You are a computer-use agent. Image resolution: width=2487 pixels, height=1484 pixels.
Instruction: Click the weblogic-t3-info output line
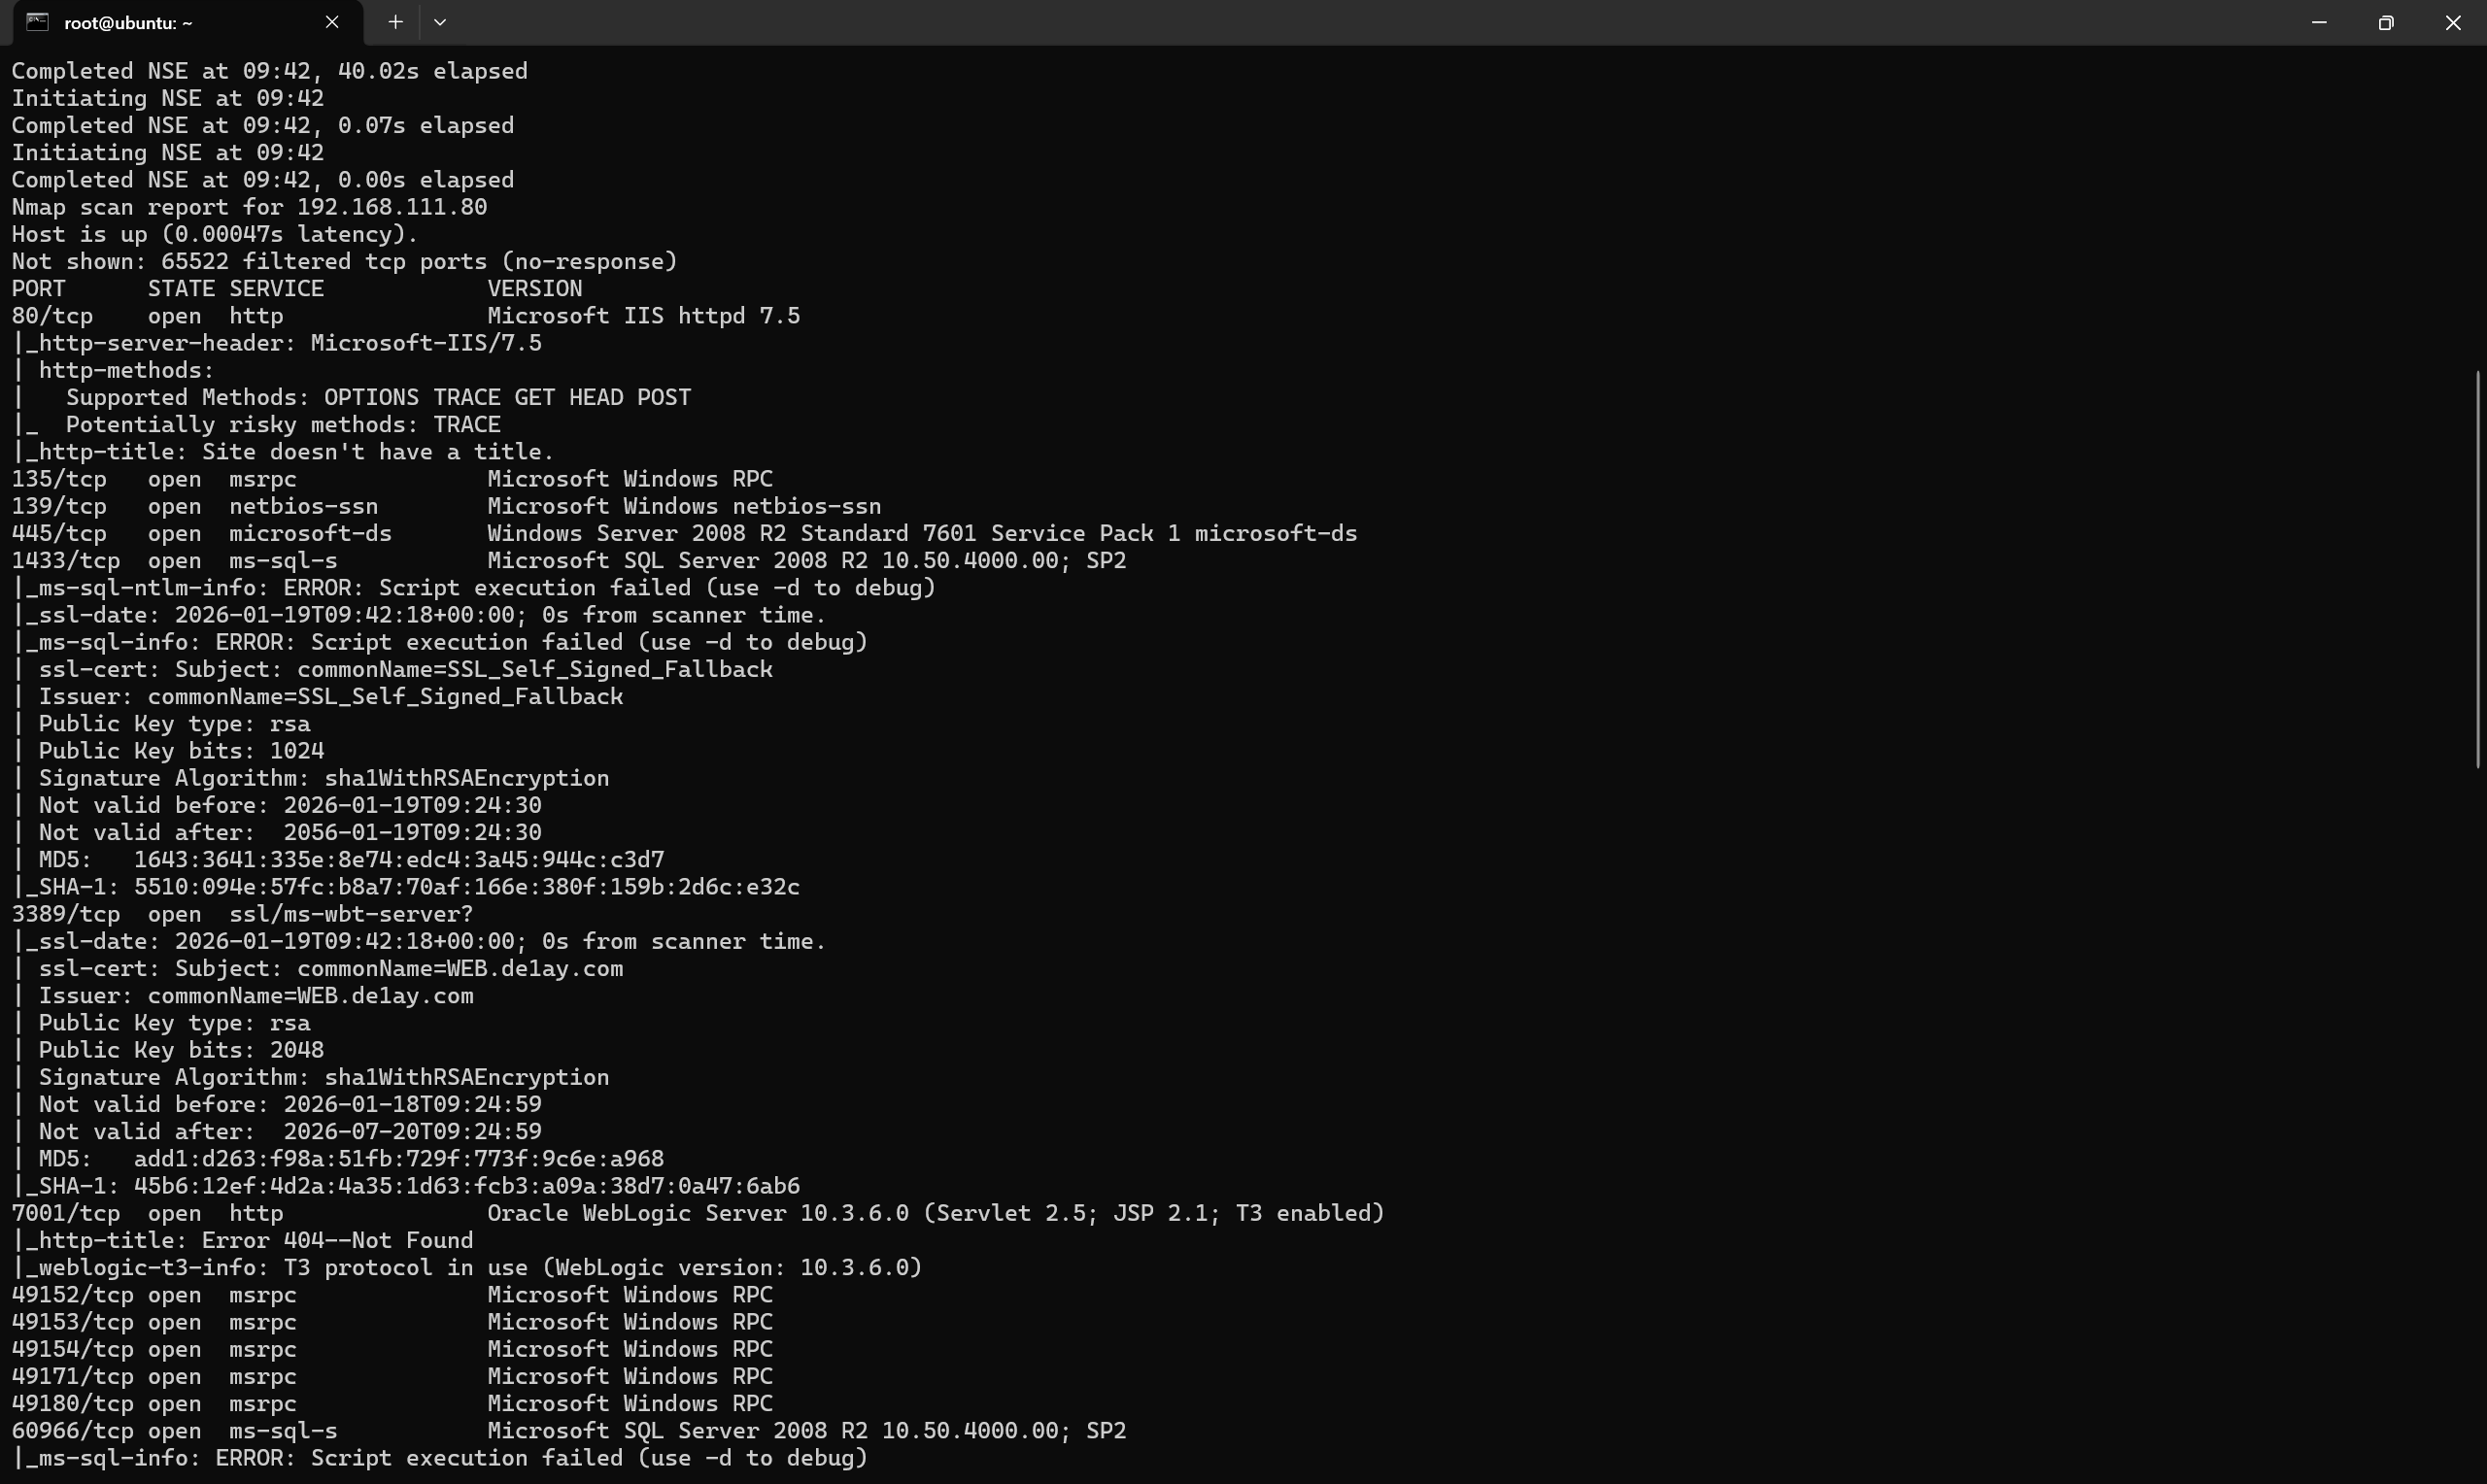pyautogui.click(x=467, y=1268)
